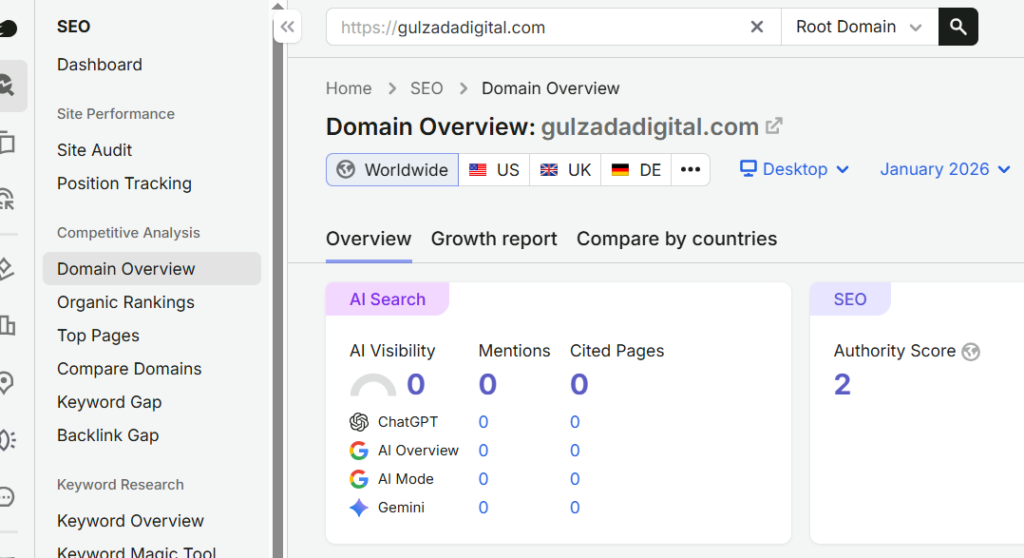Go to Home in the breadcrumb
The width and height of the screenshot is (1024, 558).
(349, 88)
